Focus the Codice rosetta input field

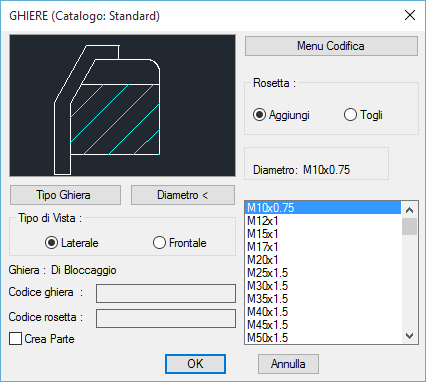[x=166, y=318]
